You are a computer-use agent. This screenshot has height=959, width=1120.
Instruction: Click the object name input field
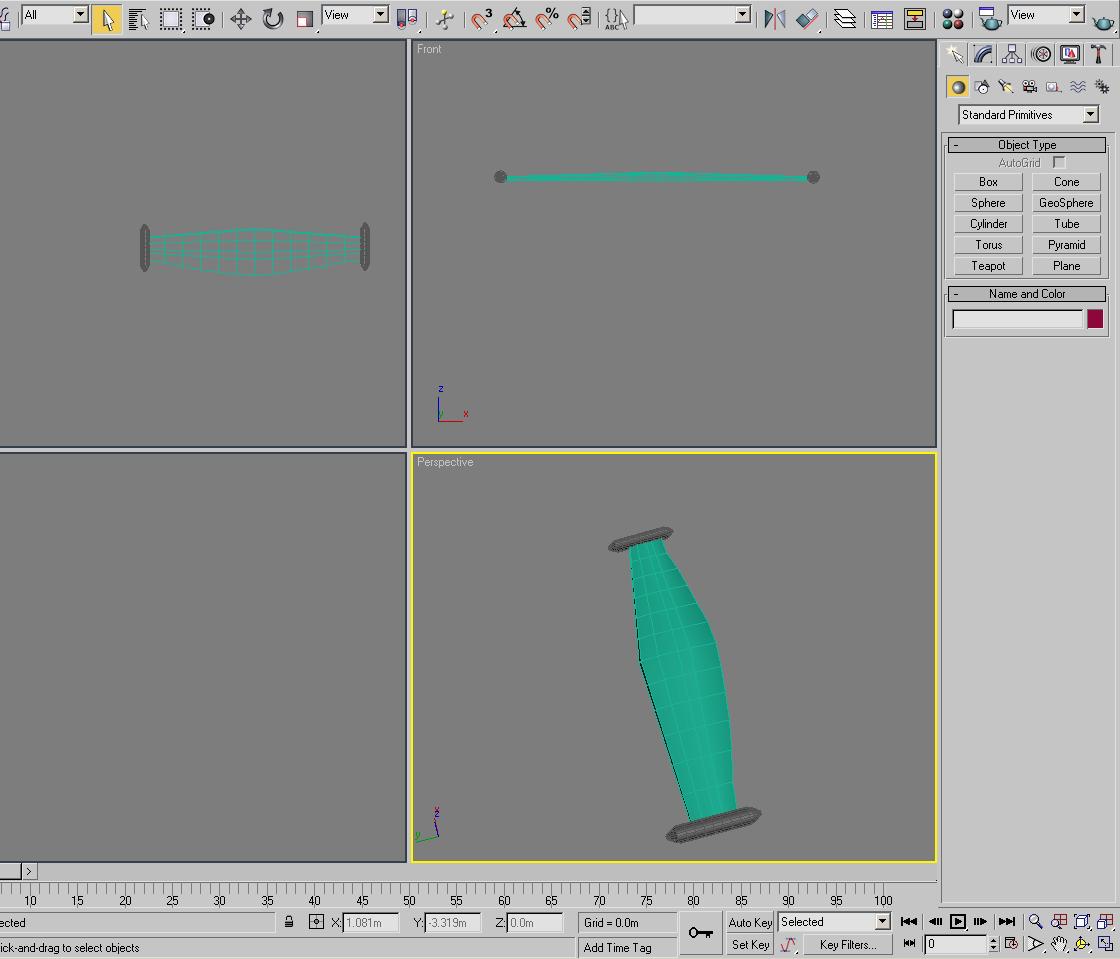(1017, 319)
